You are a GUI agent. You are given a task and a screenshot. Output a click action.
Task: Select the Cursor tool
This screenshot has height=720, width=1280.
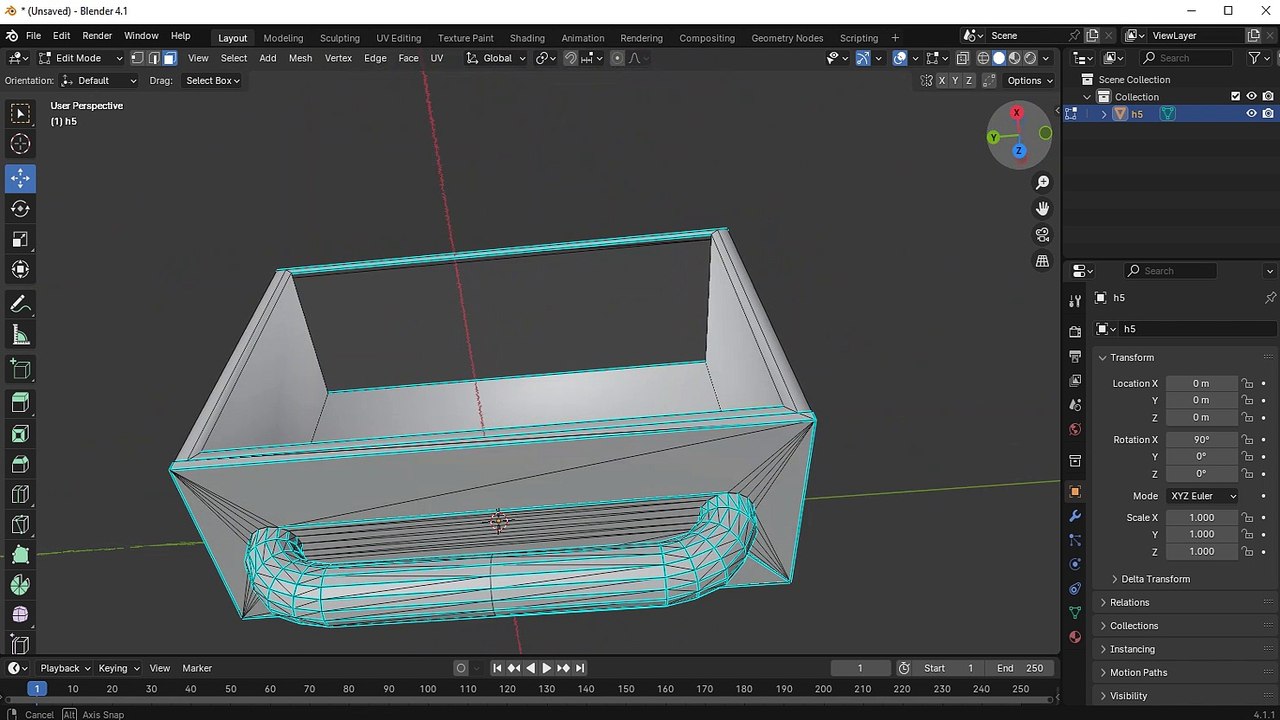click(20, 144)
